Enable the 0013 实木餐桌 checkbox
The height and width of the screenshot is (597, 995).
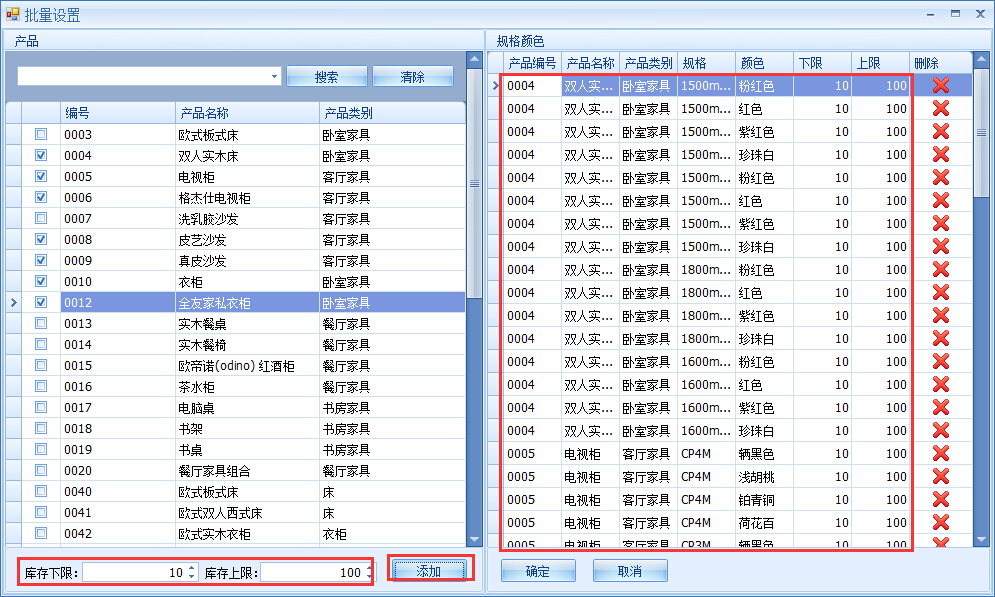point(39,323)
